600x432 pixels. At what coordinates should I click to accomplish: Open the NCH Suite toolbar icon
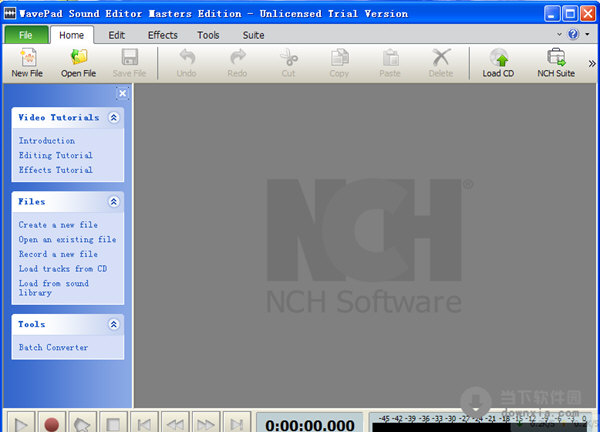pos(556,57)
